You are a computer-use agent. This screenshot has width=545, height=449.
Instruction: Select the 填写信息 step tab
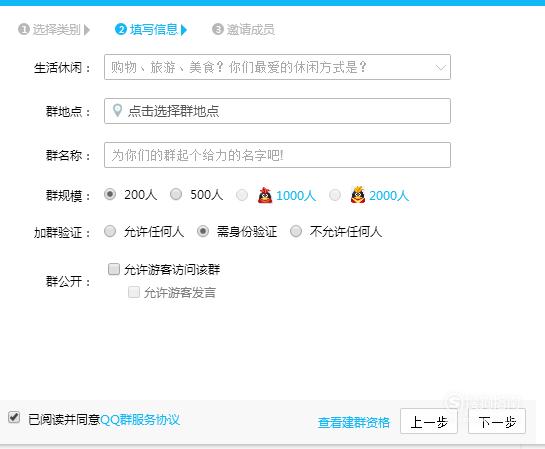point(154,30)
